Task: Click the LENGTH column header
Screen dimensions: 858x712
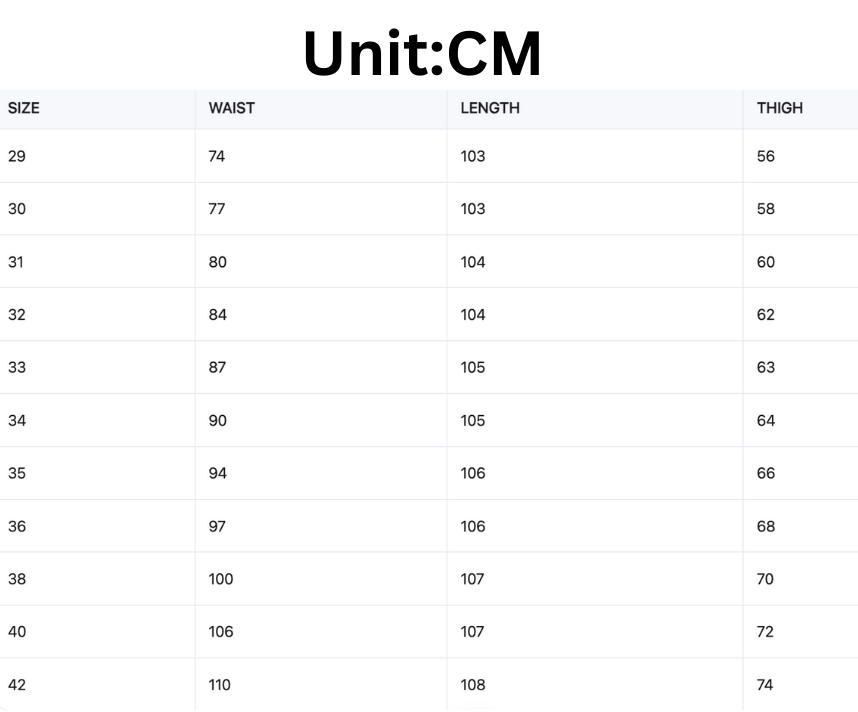Action: point(490,108)
